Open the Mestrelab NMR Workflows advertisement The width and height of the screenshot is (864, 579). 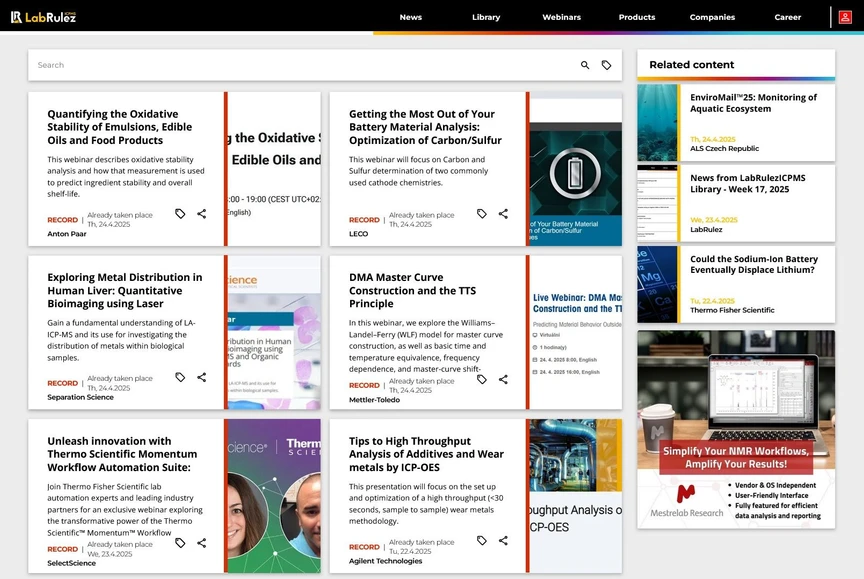[x=736, y=430]
